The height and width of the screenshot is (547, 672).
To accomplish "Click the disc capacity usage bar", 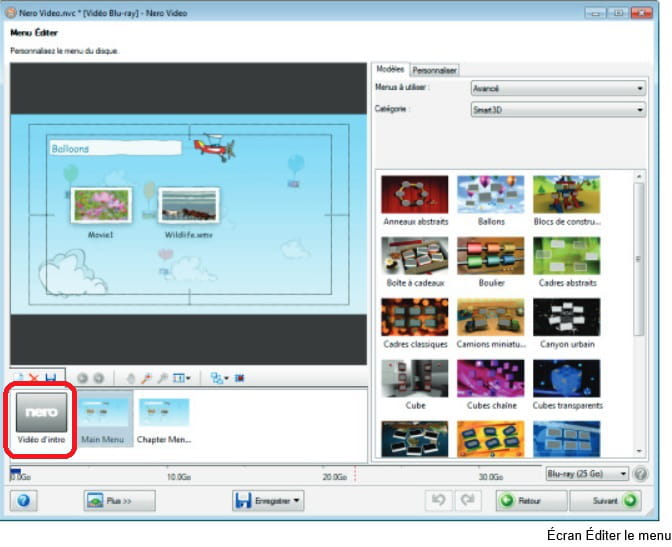I will (x=275, y=473).
